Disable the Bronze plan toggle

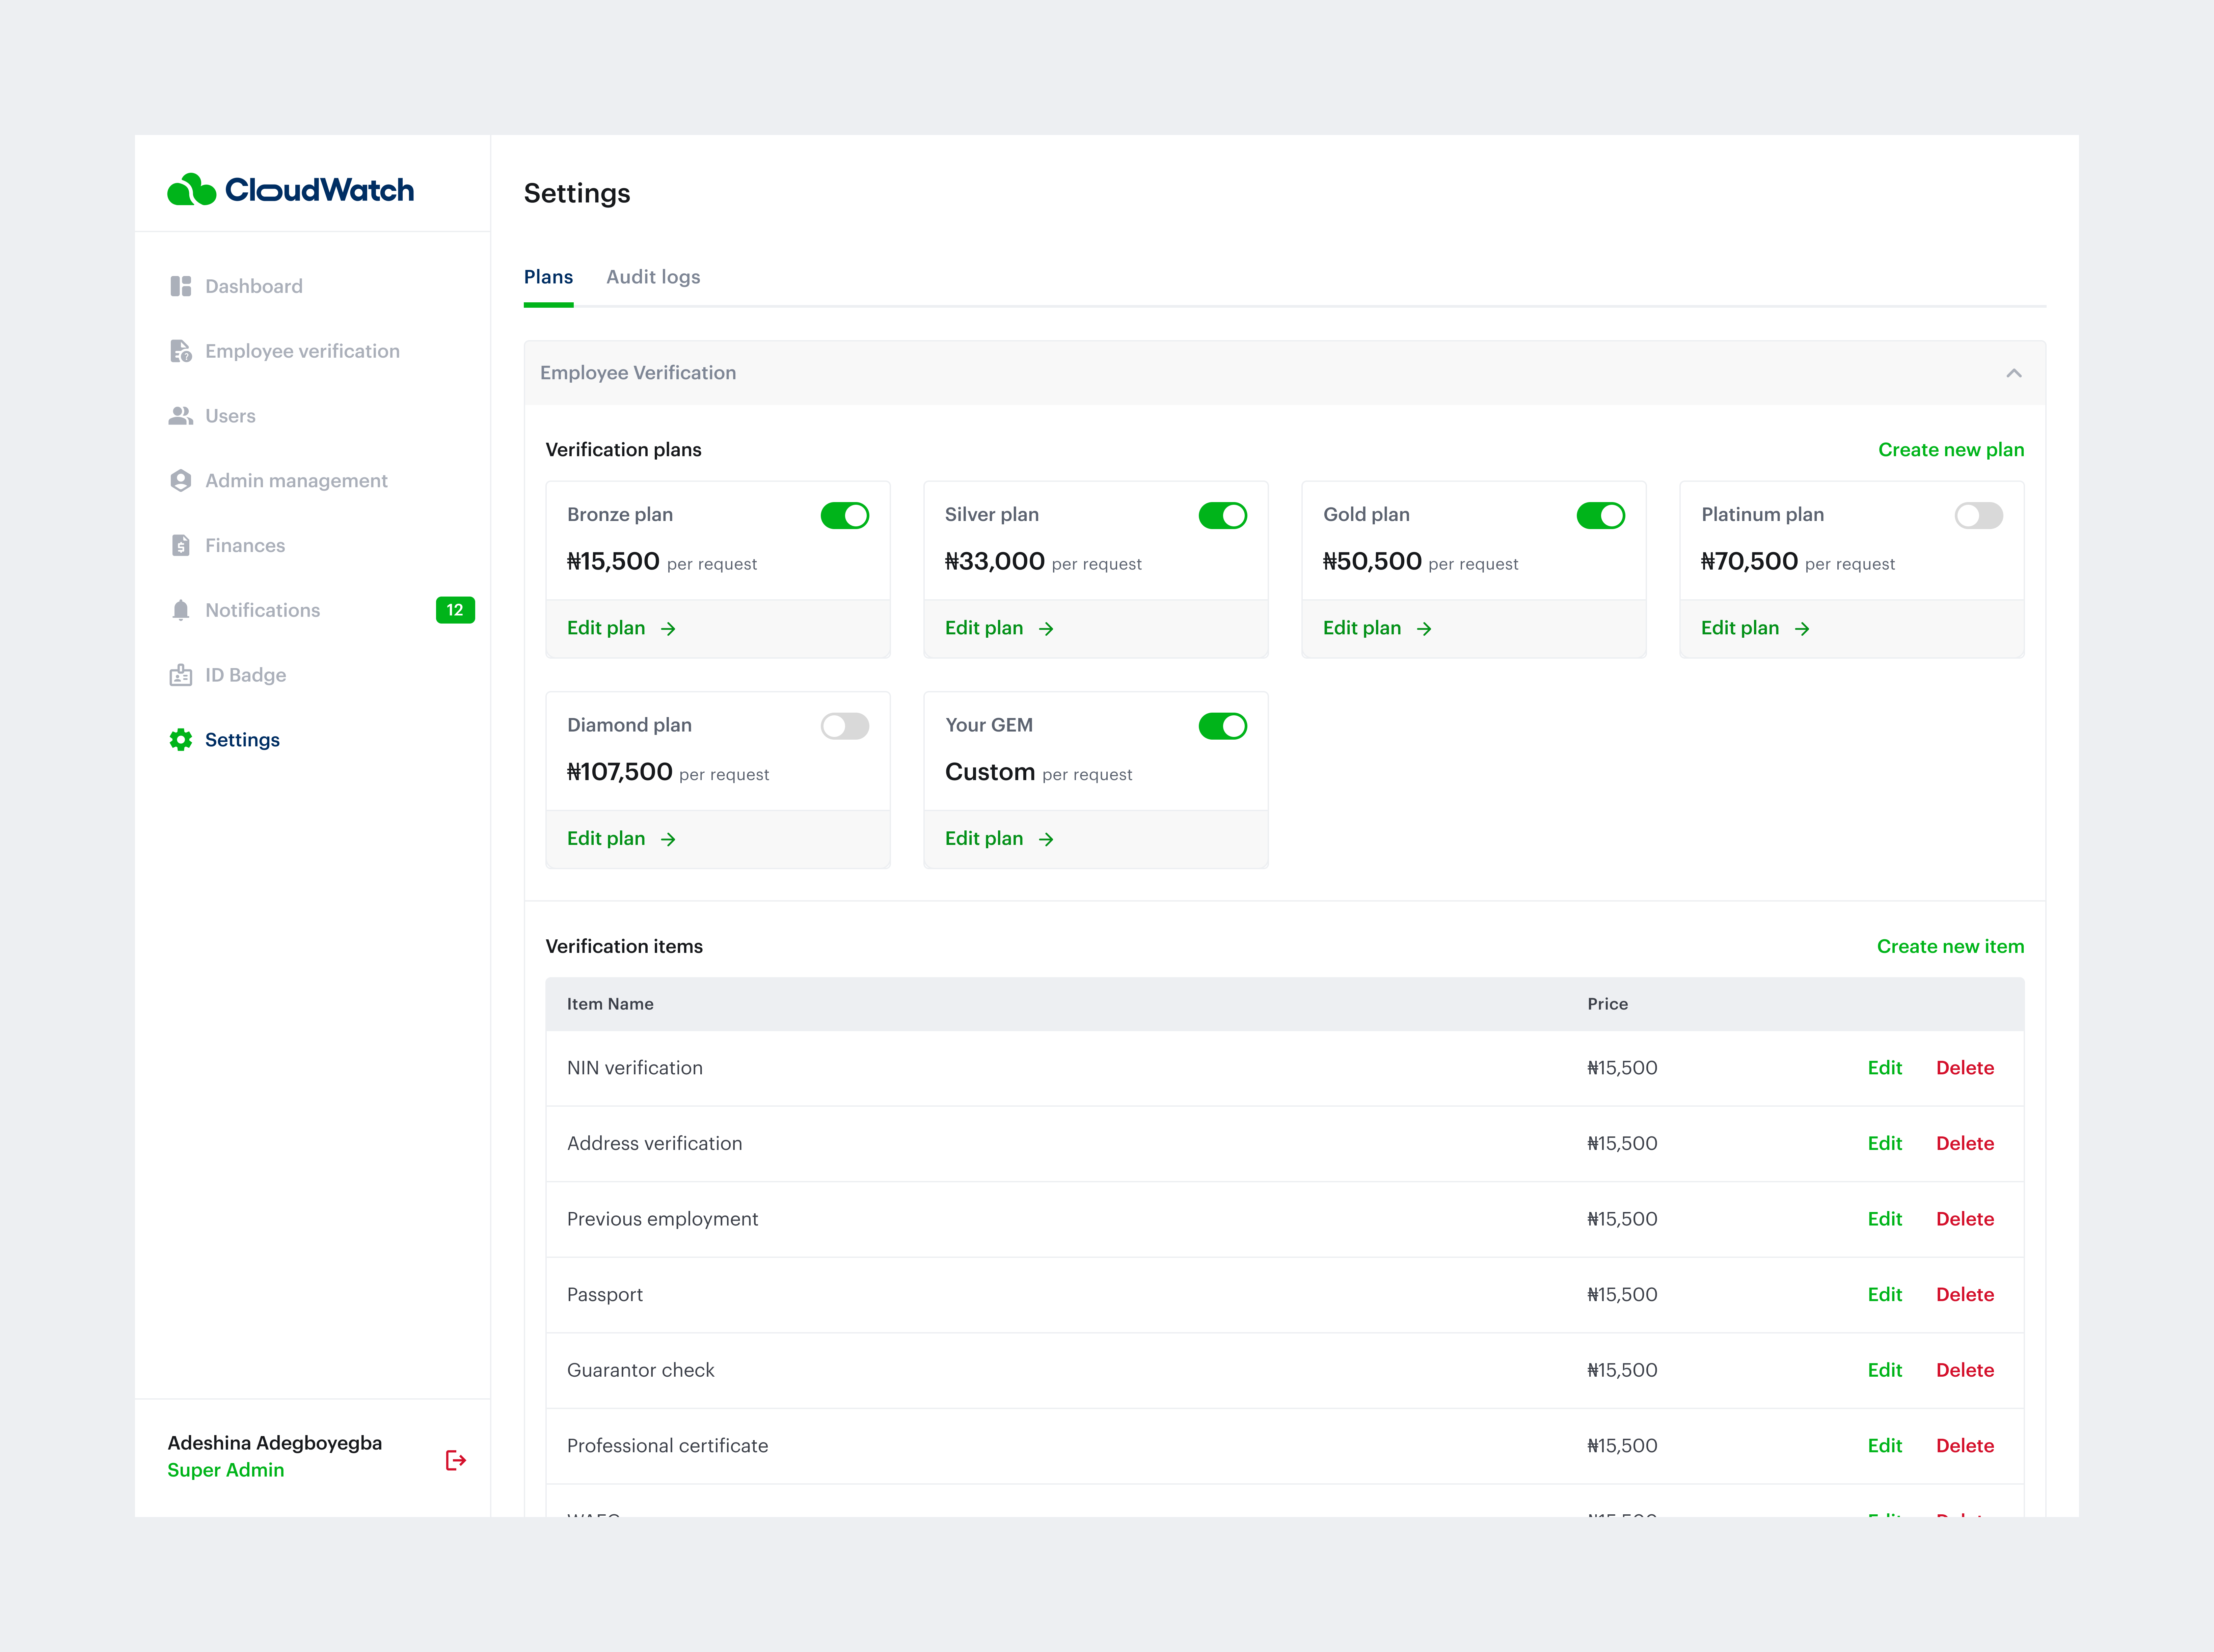coord(845,515)
